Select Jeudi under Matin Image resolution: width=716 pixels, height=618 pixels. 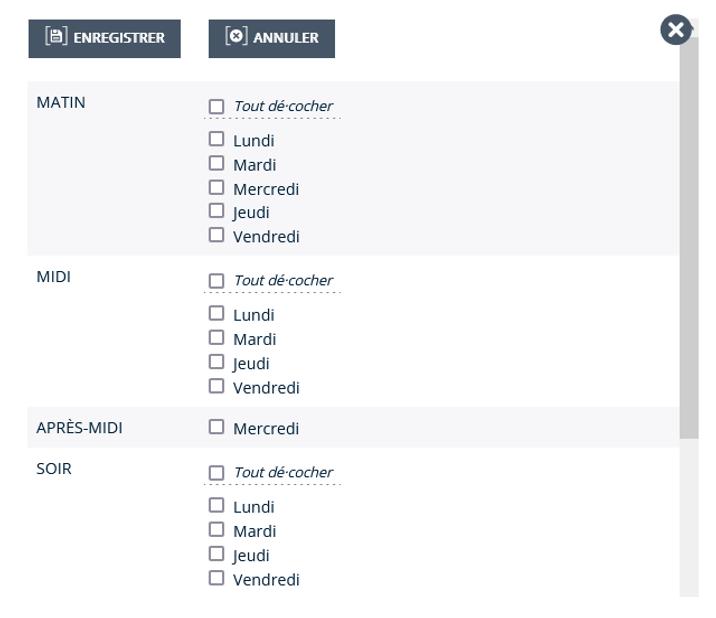click(x=216, y=211)
